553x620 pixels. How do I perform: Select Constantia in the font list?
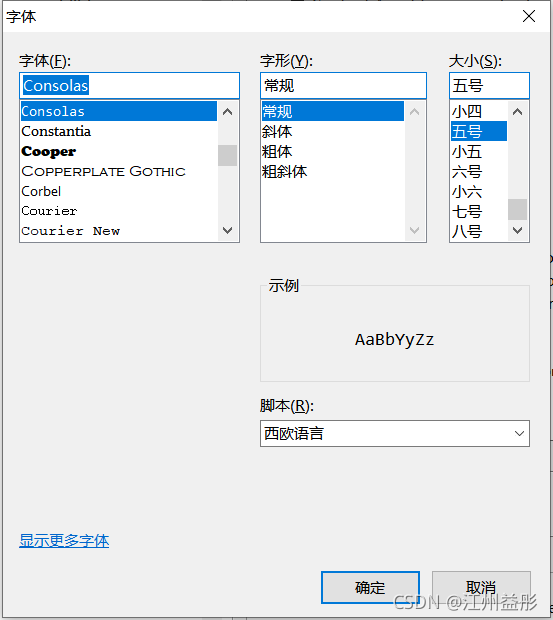tap(119, 131)
